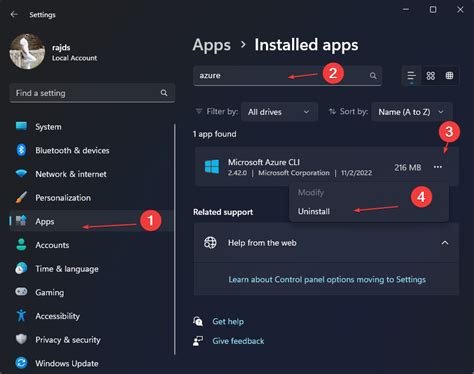474x374 pixels.
Task: Click the back arrow in Settings
Action: coord(14,14)
